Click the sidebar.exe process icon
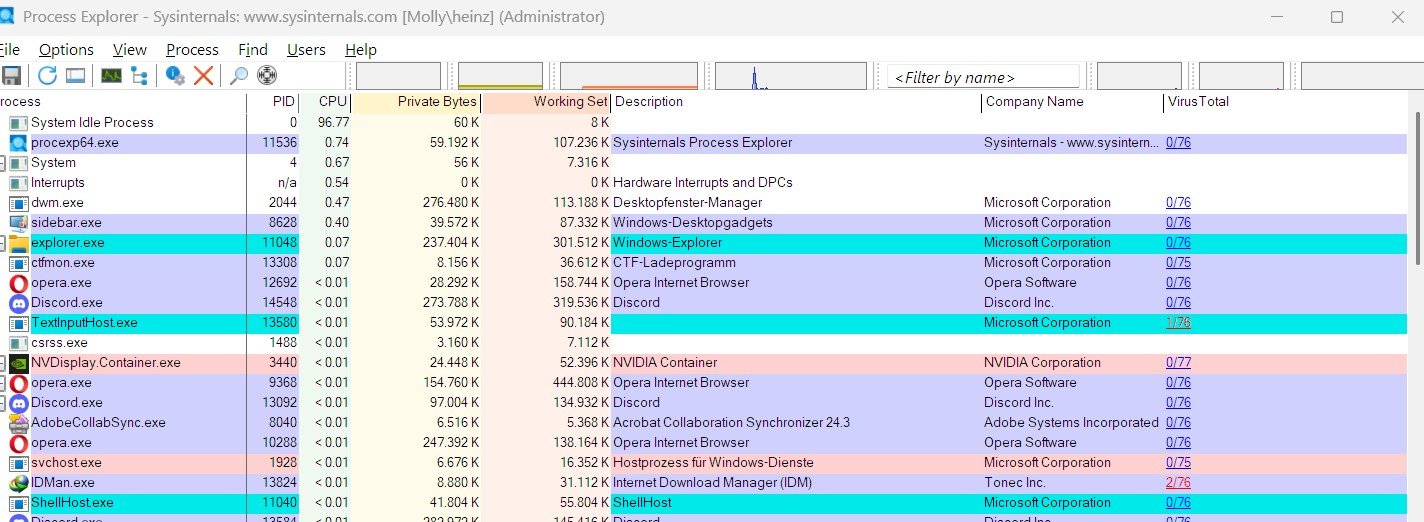 (x=18, y=223)
